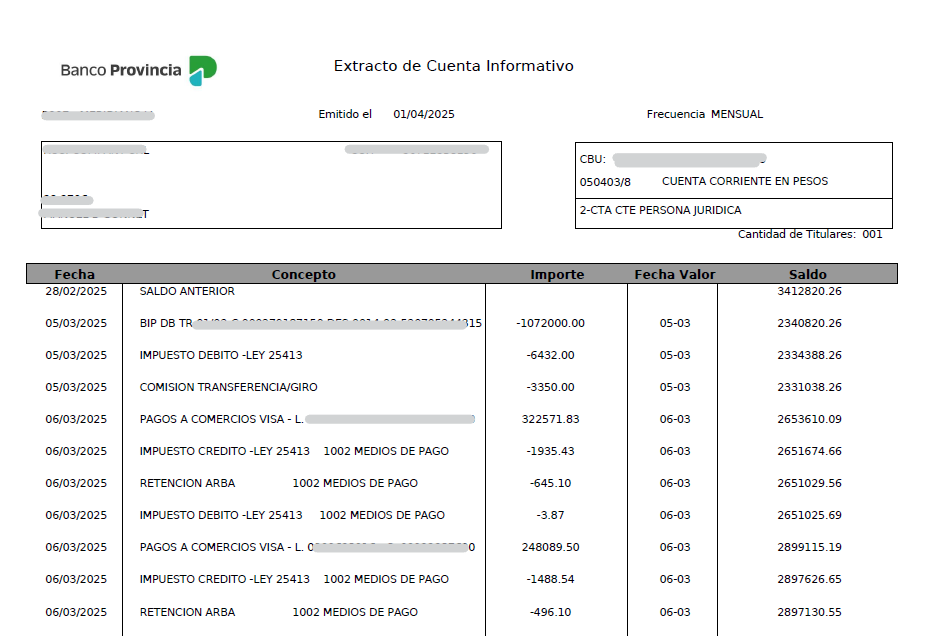
Task: Click 'IMPUESTO CREDITO -LEY 25413' in -1935.43 row
Action: pos(224,451)
